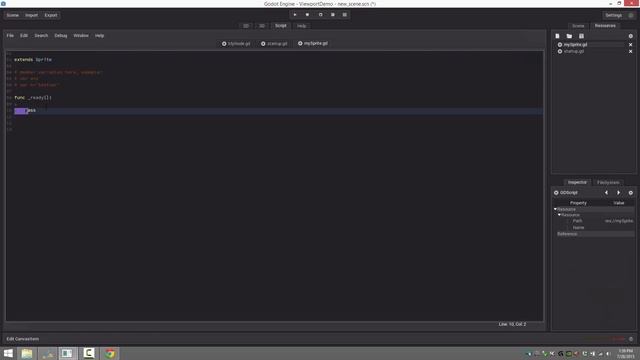Switch to the Help view tab
The width and height of the screenshot is (640, 360).
pos(302,26)
